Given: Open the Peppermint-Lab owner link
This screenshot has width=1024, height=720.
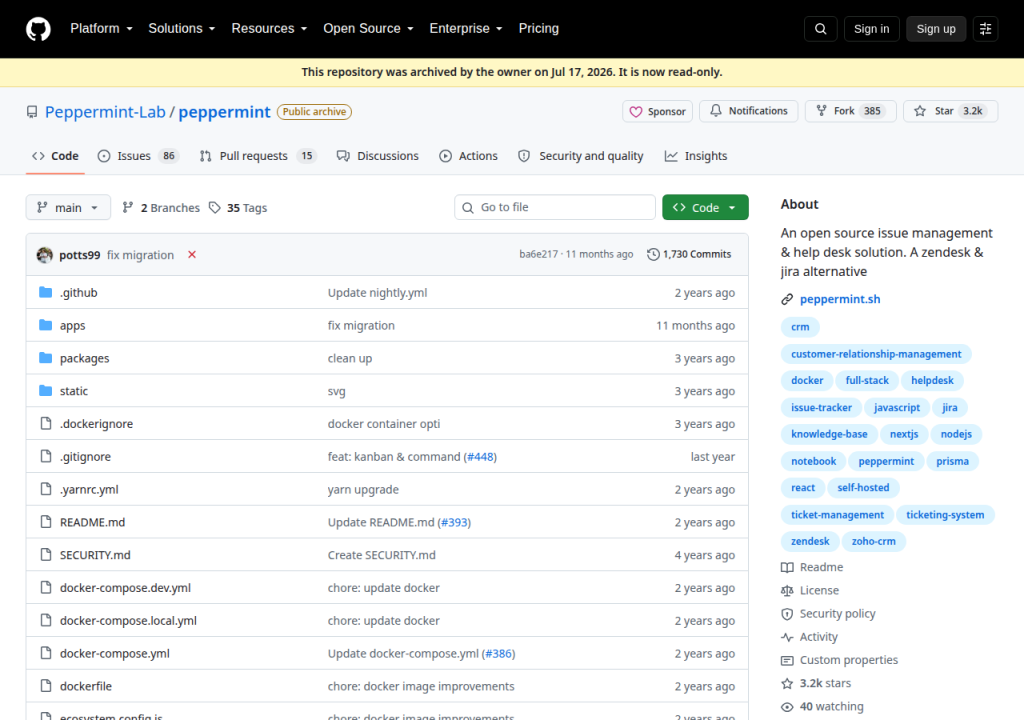Looking at the screenshot, I should click(x=105, y=112).
